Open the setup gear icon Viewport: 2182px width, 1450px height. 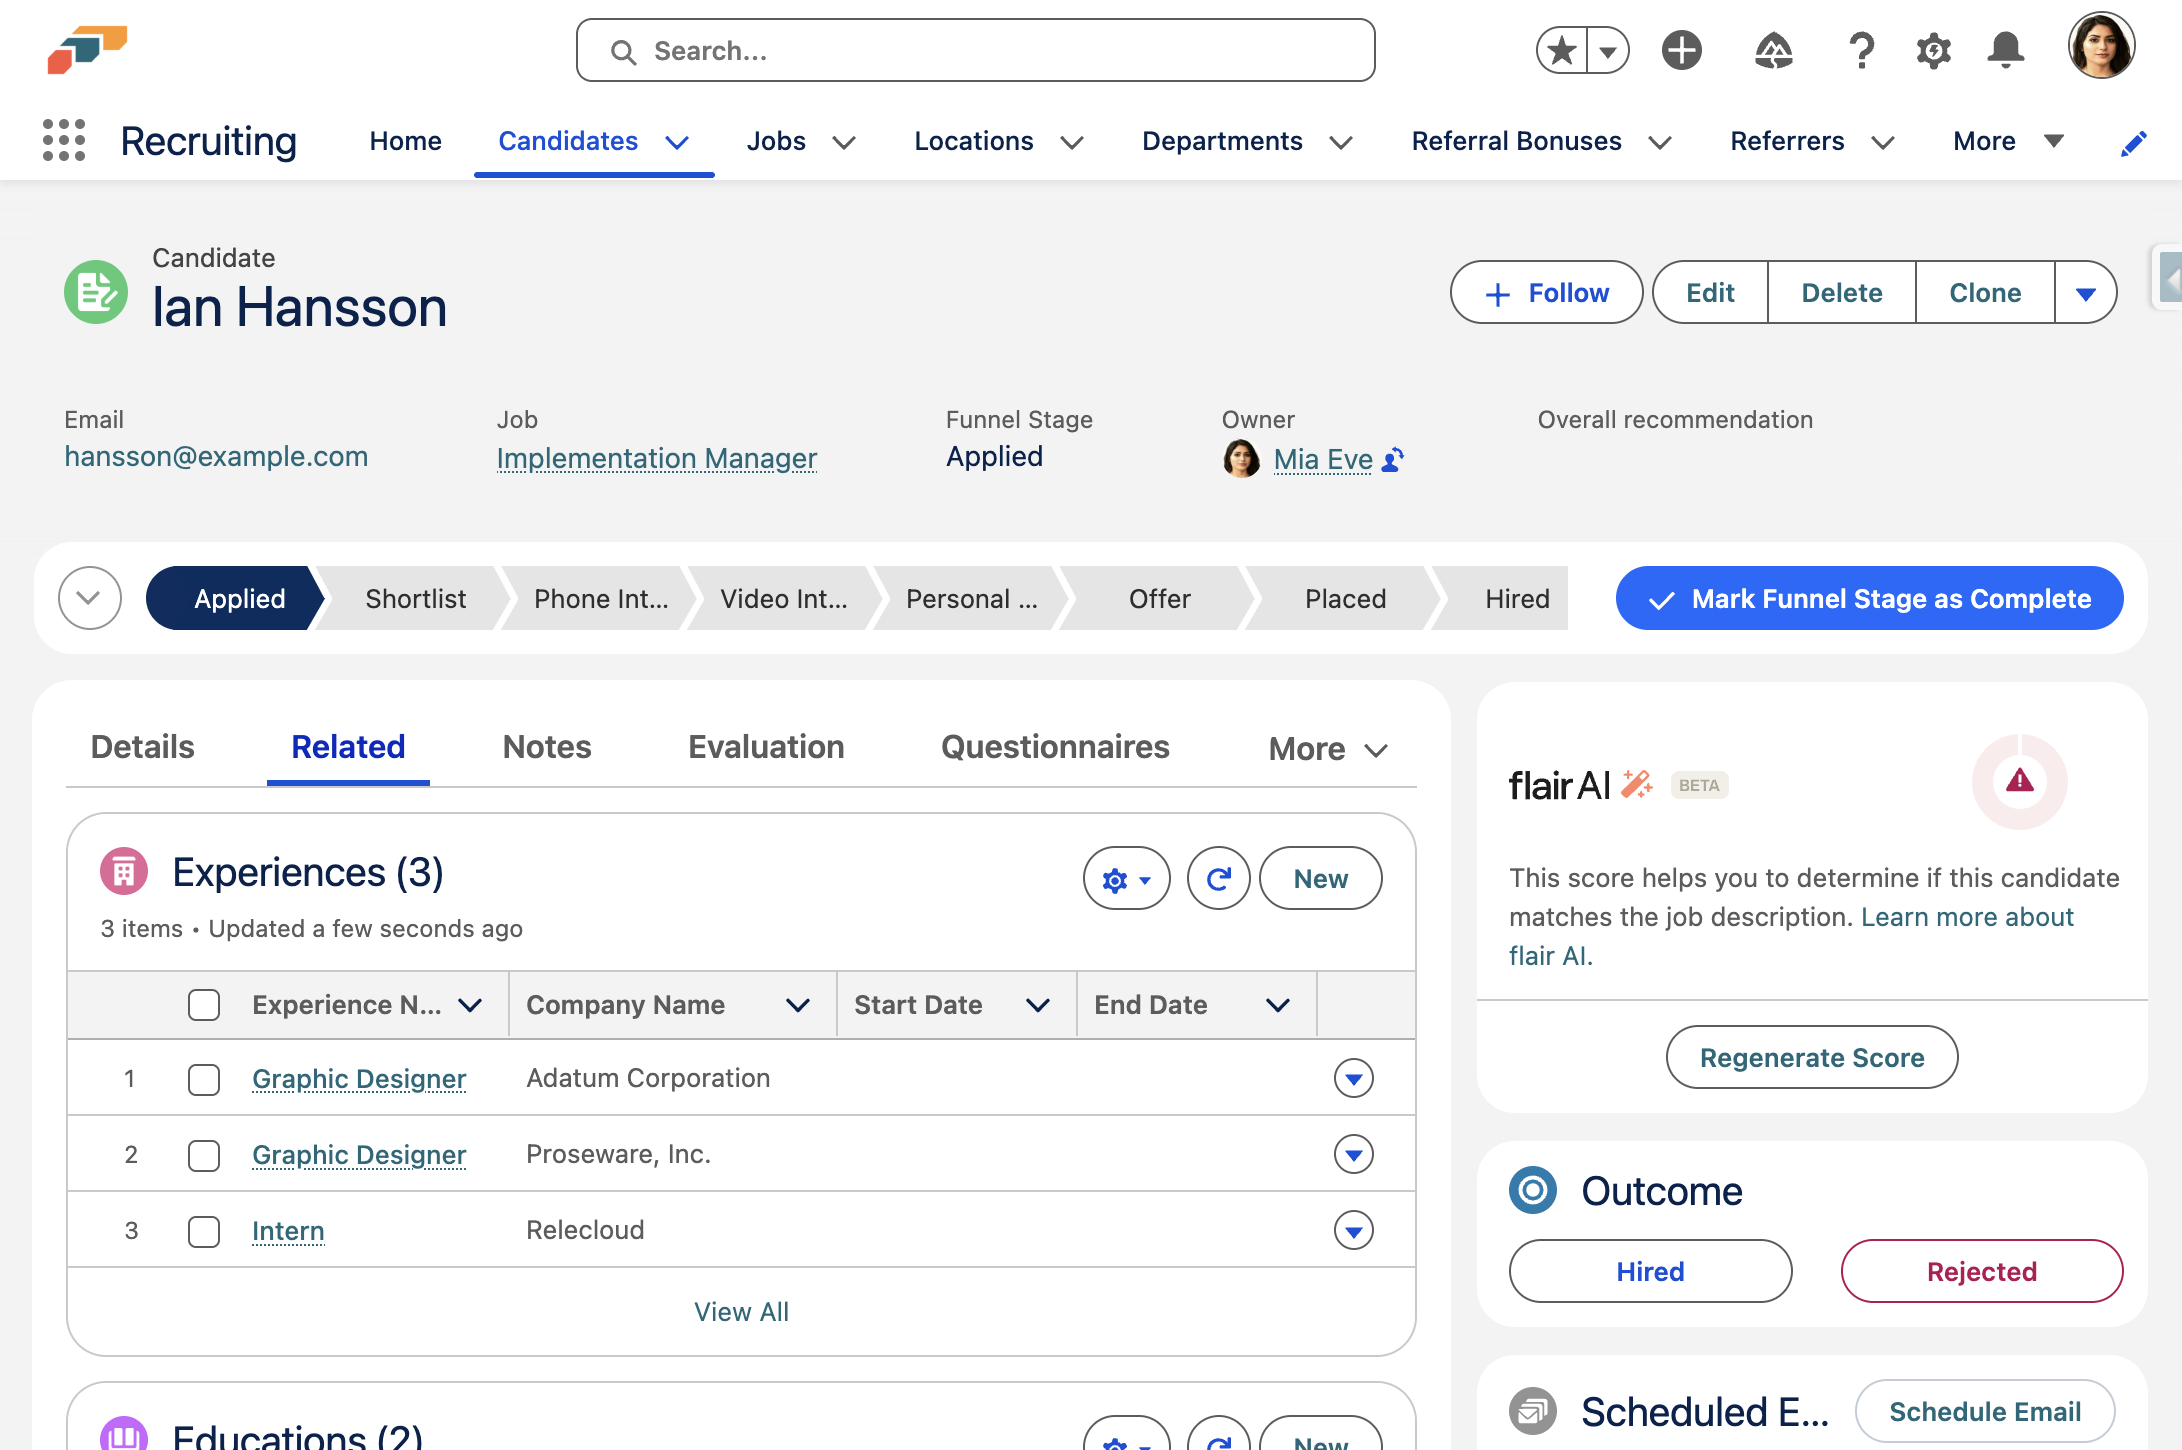(1933, 50)
